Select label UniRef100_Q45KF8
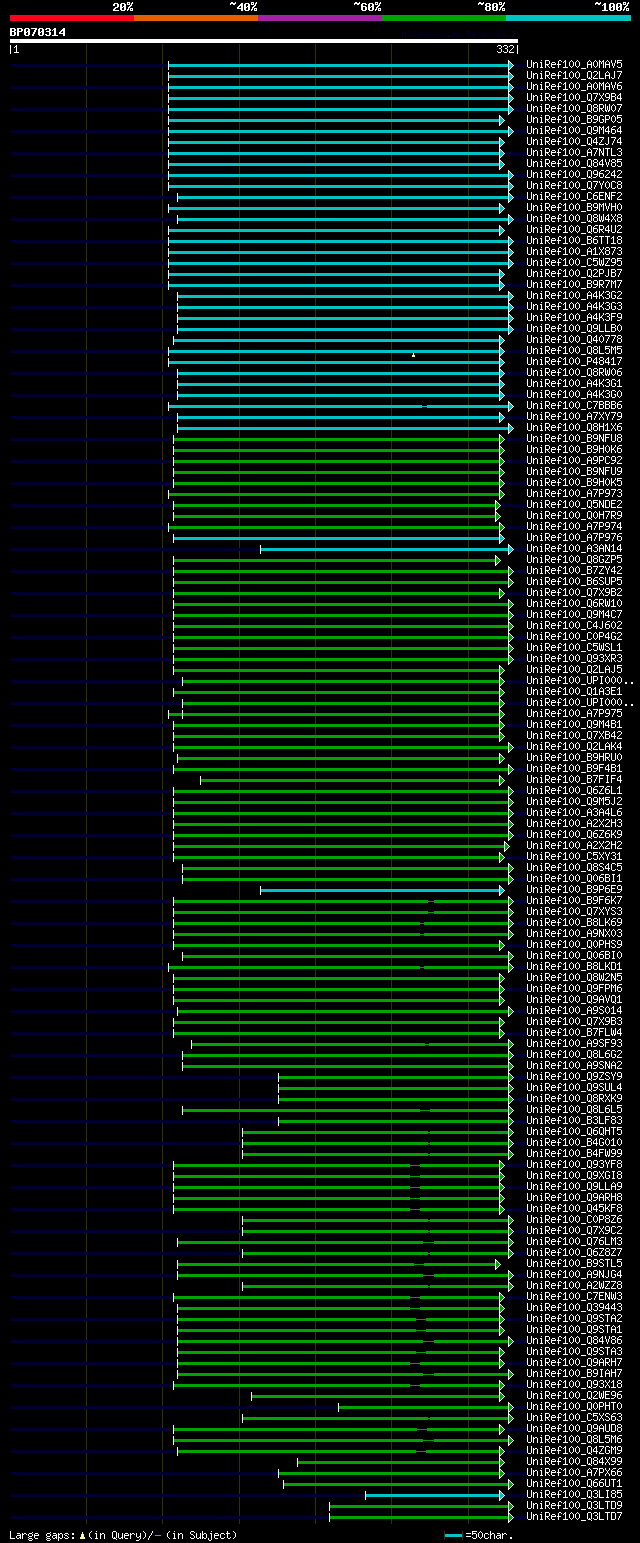Image resolution: width=640 pixels, height=1543 pixels. [574, 1208]
